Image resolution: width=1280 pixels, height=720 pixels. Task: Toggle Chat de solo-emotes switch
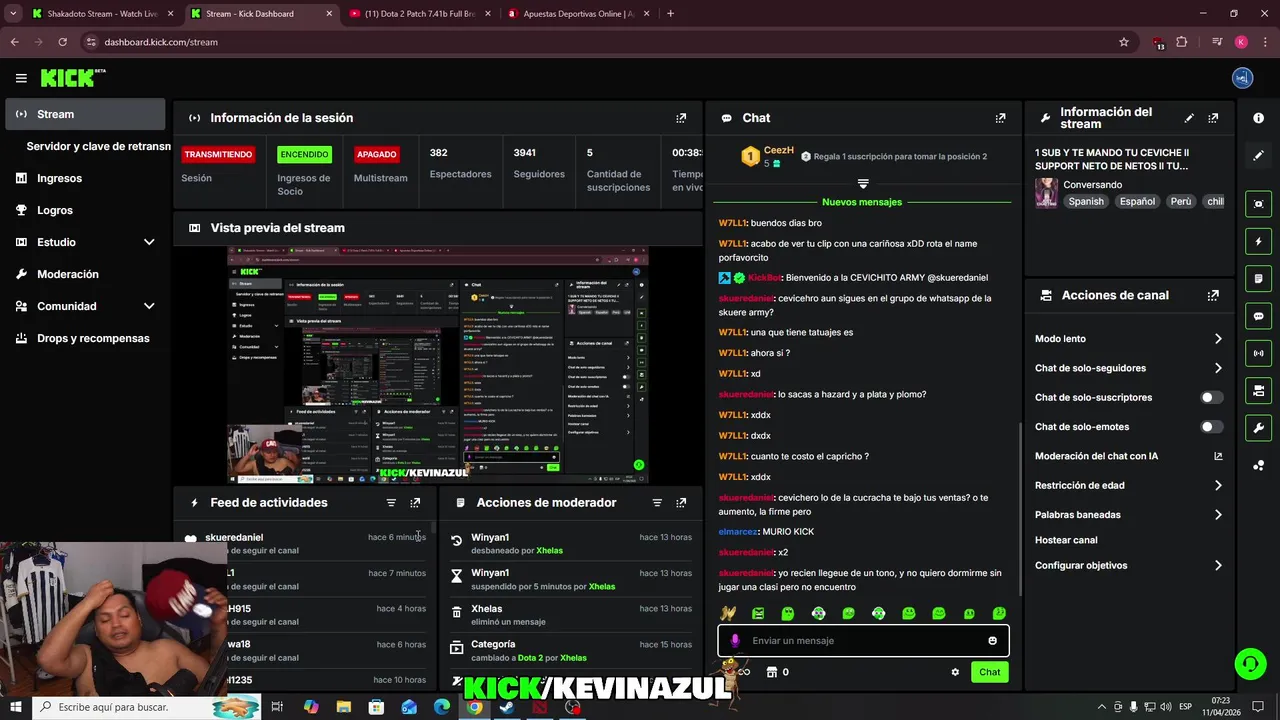[1211, 427]
